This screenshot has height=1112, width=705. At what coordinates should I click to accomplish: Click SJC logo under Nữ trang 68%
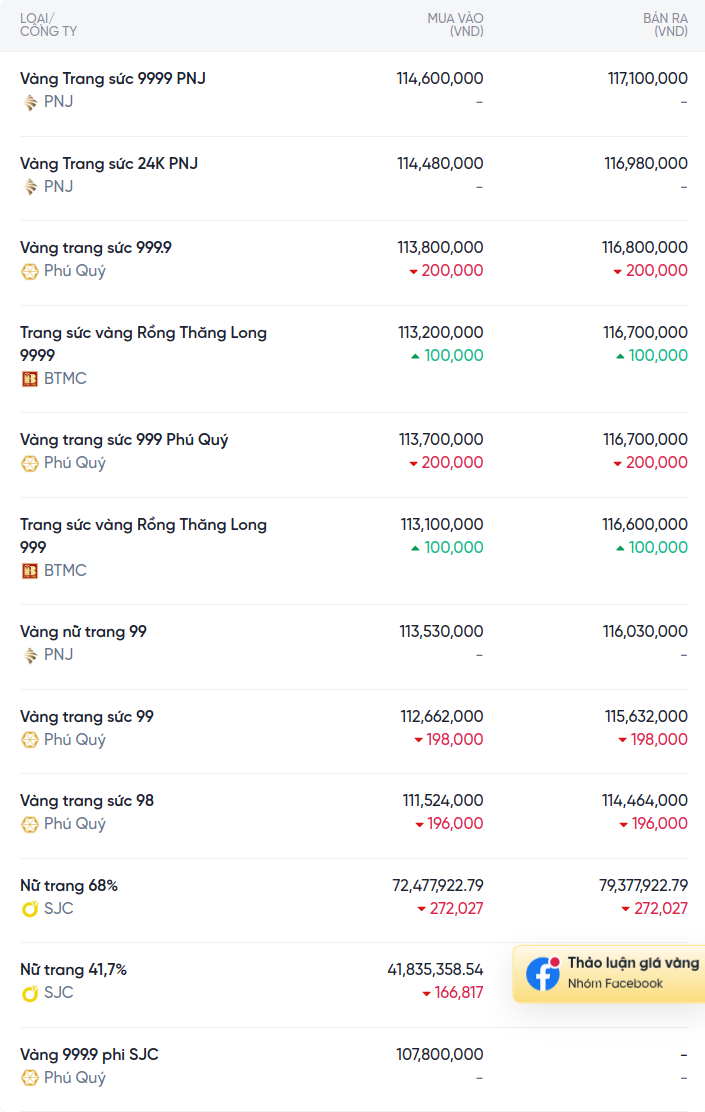coord(30,908)
